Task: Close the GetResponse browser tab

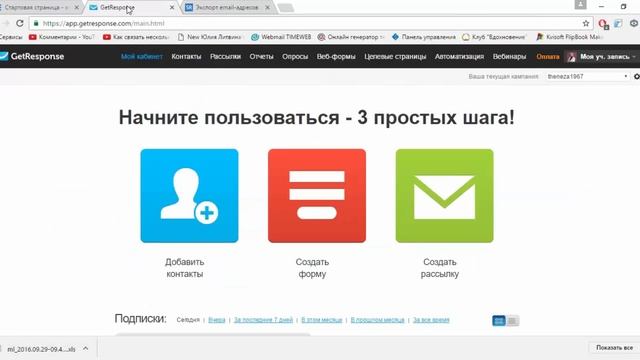Action: 172,7
